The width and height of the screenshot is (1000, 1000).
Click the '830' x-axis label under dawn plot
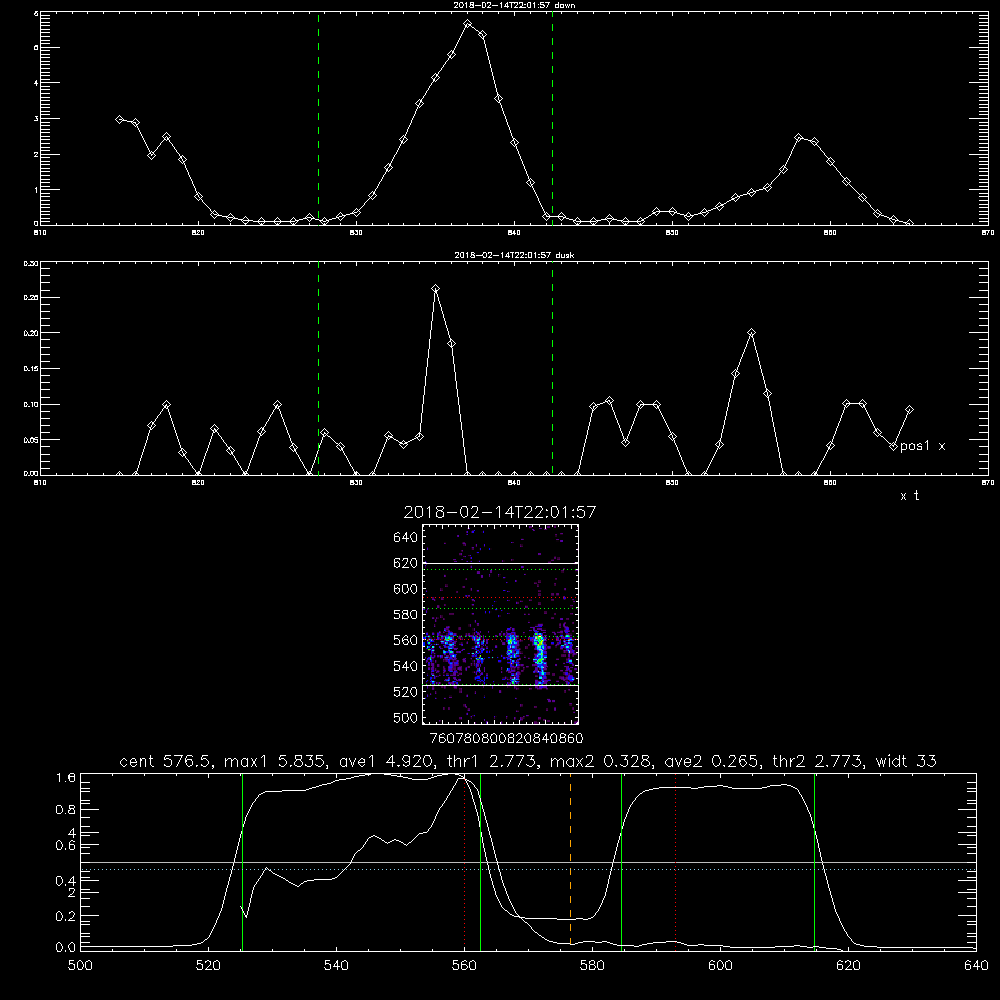tap(356, 233)
